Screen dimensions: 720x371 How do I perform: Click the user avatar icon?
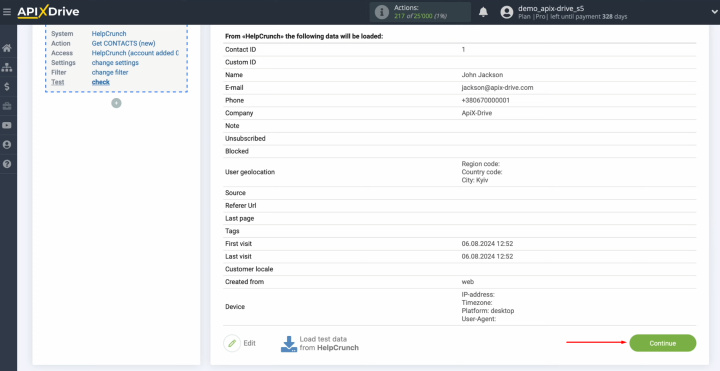pos(506,12)
